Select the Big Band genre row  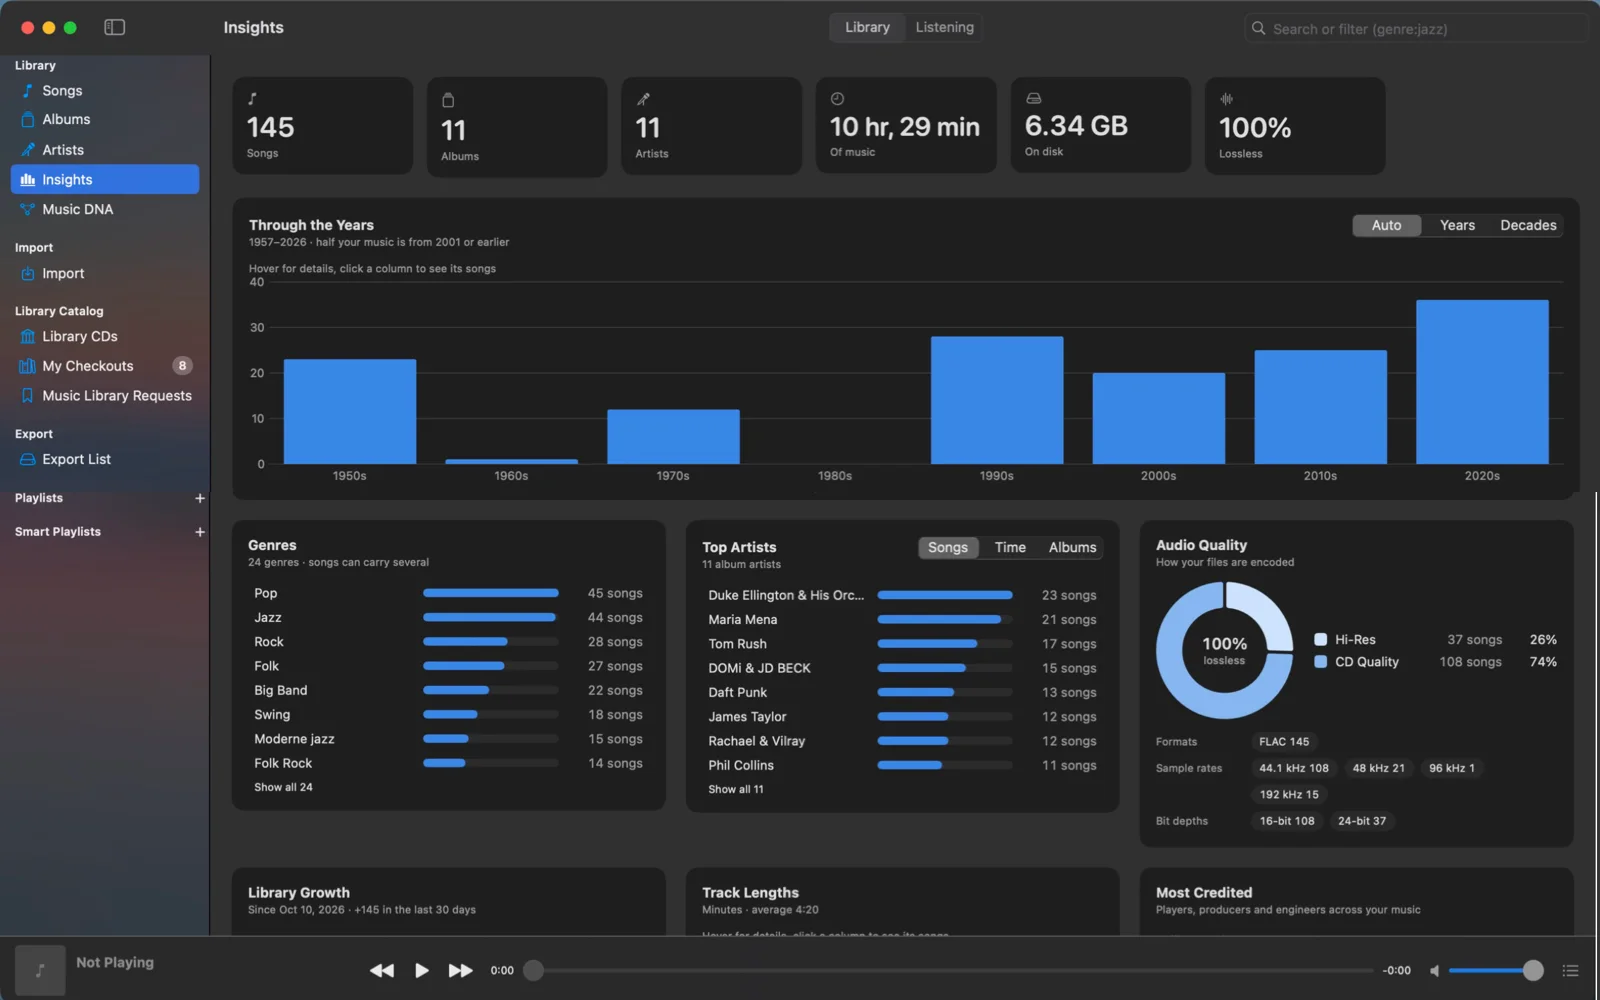tap(448, 691)
